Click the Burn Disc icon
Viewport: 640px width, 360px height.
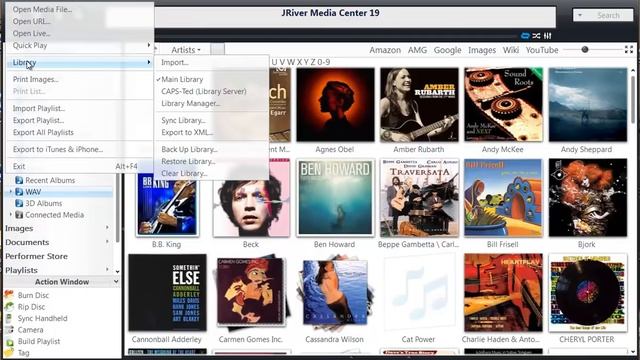[x=9, y=295]
